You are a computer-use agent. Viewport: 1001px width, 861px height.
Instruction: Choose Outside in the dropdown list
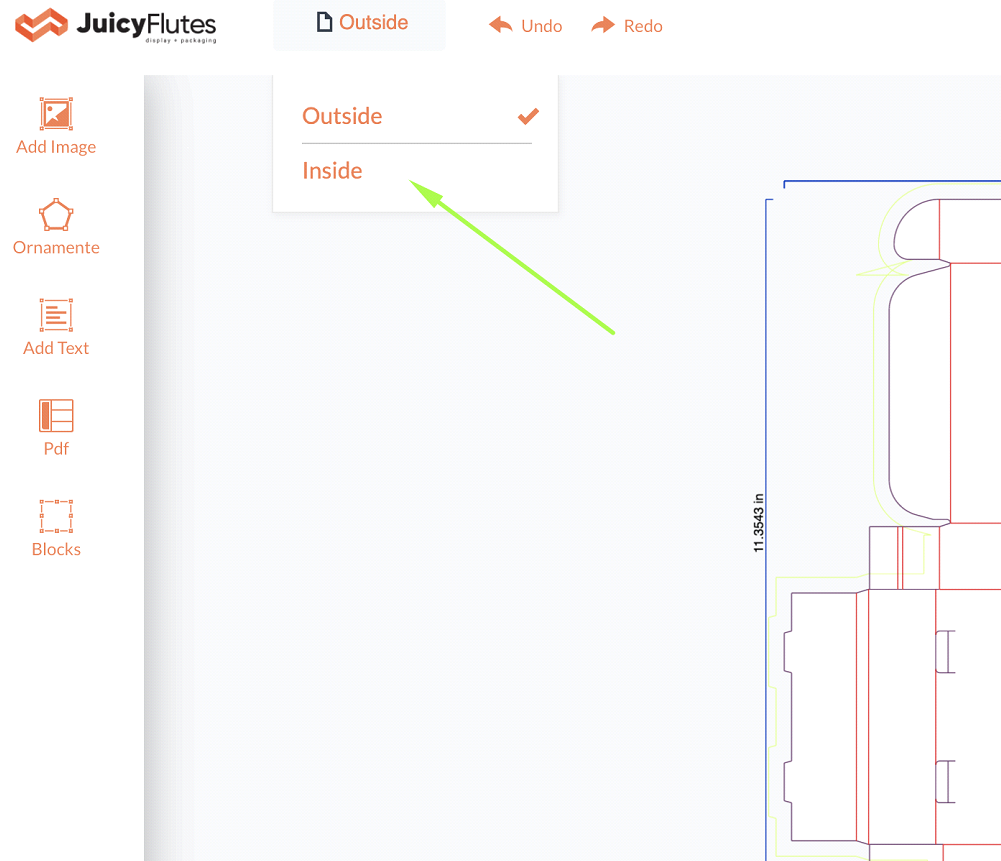(342, 116)
